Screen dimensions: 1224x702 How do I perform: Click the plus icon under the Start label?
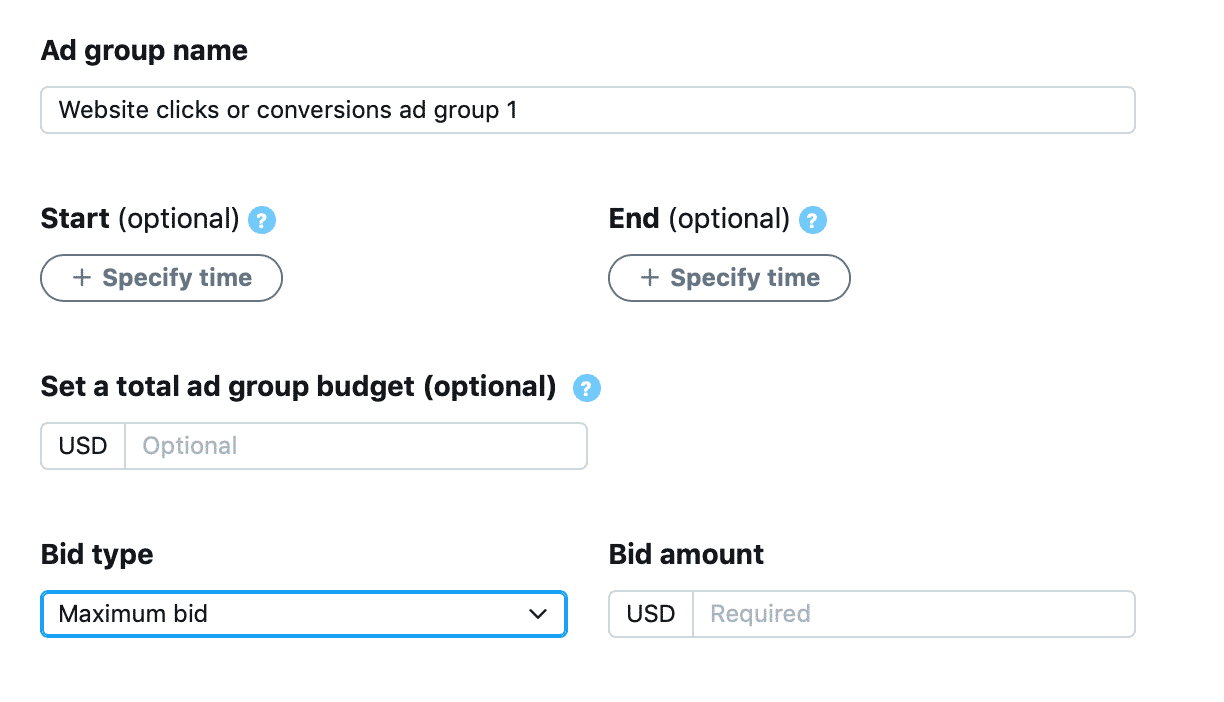point(82,278)
